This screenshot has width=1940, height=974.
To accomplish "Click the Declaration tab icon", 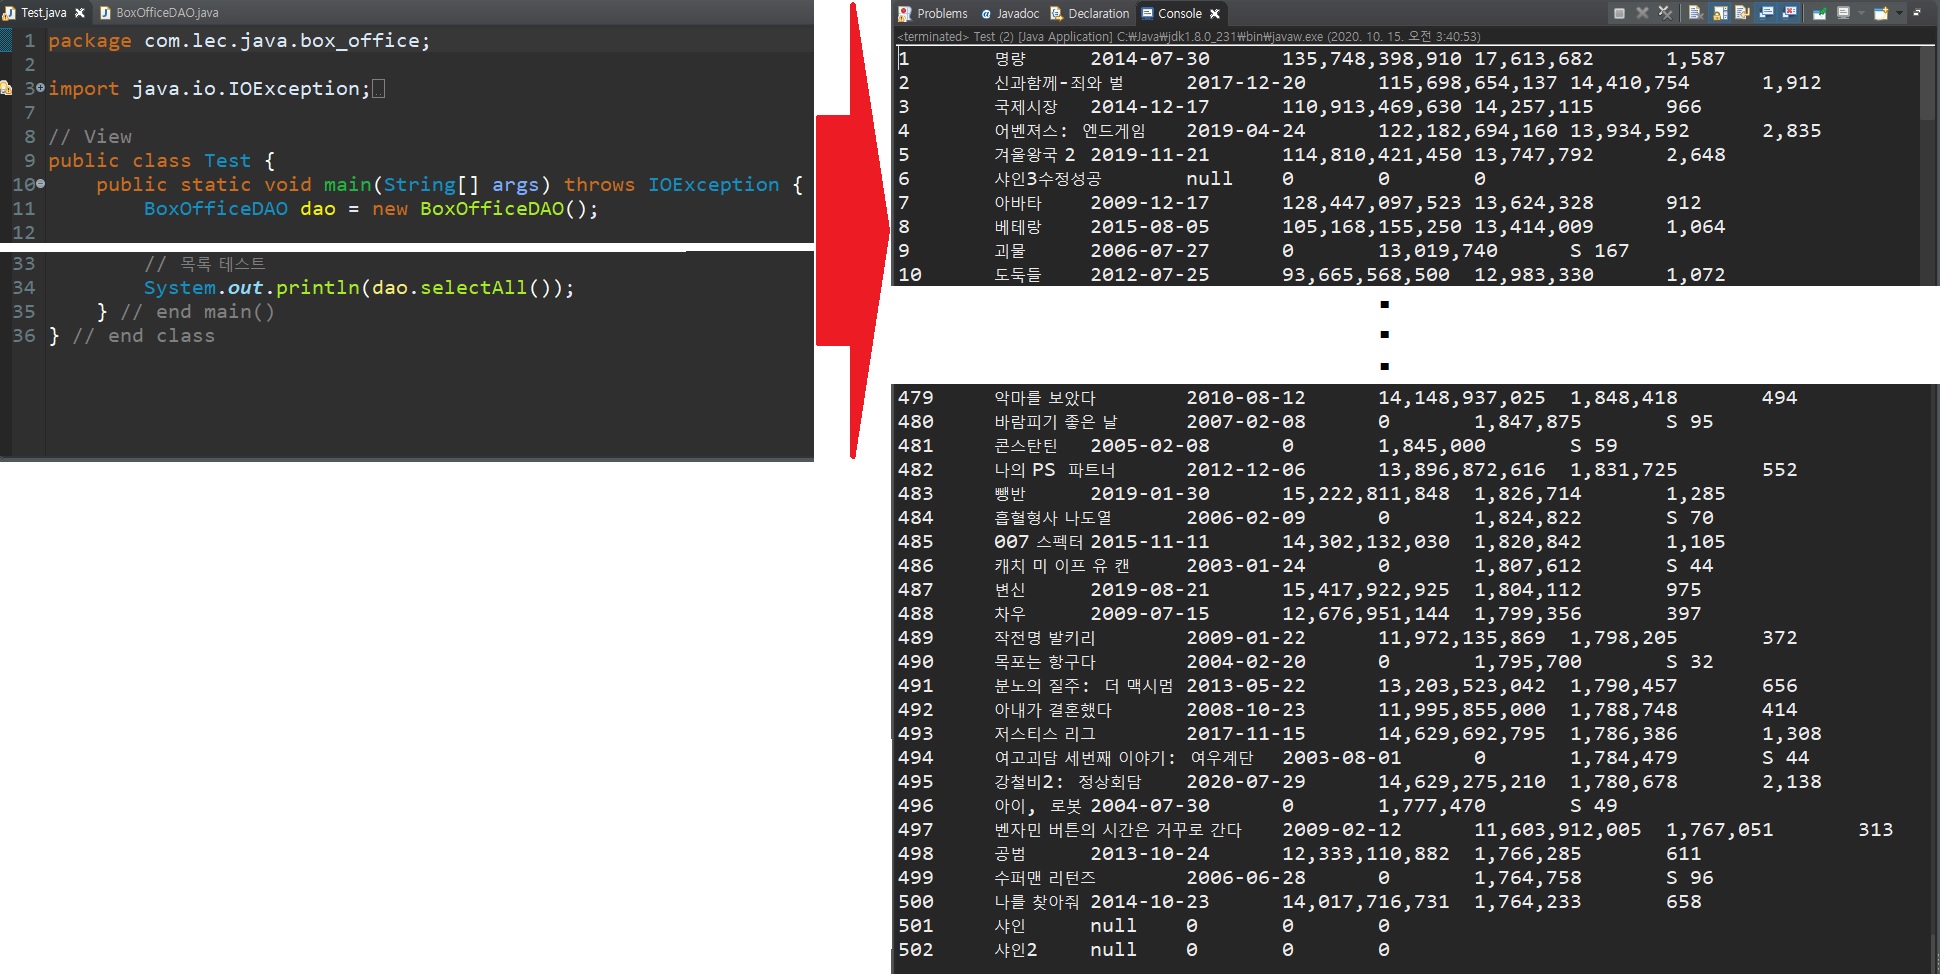I will tap(1056, 13).
